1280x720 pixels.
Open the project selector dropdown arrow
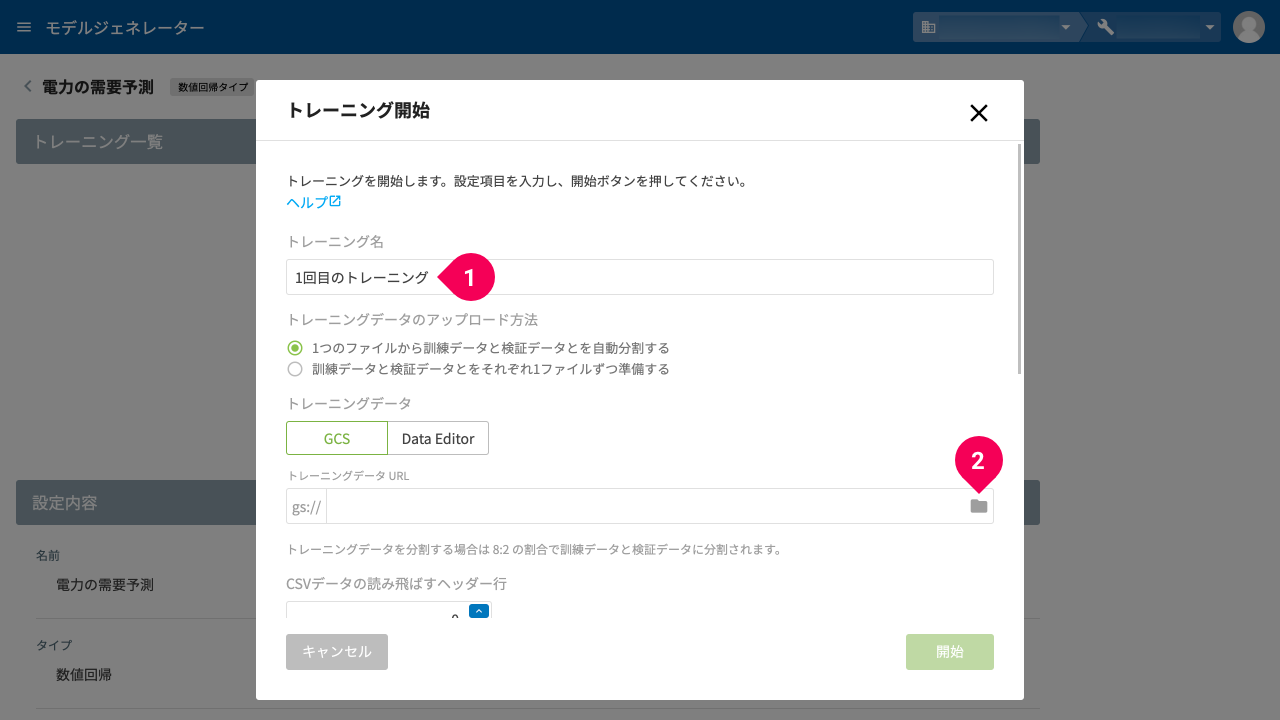[1211, 27]
